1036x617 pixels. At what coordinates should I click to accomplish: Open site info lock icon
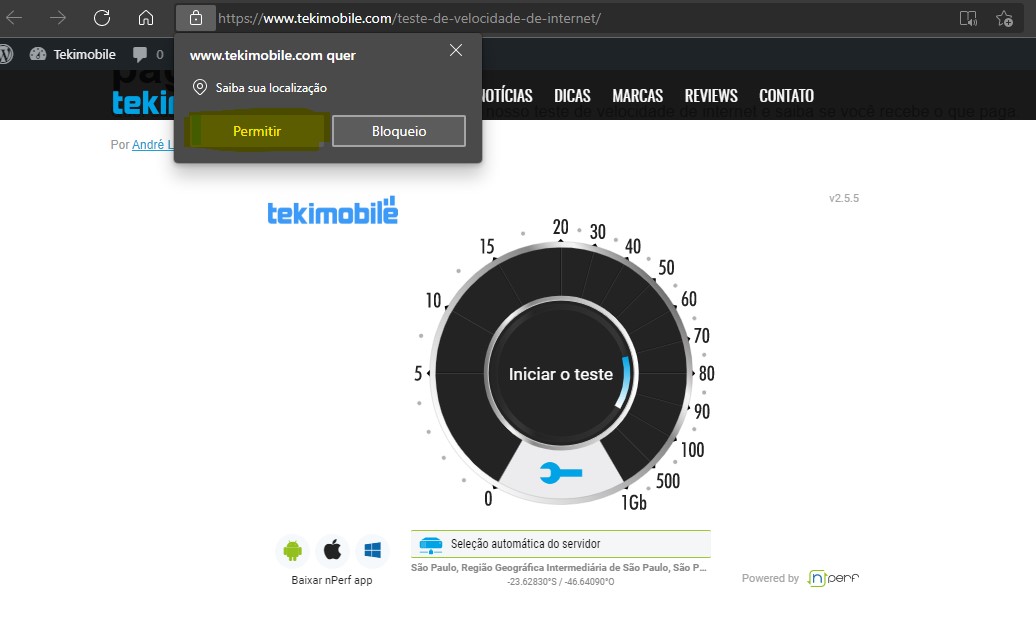click(196, 18)
